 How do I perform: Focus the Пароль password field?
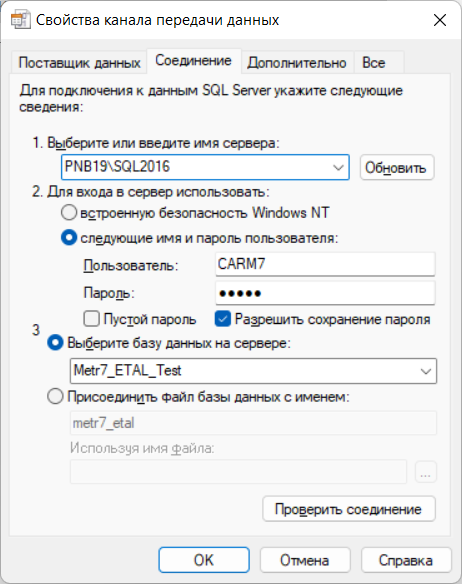pos(325,293)
